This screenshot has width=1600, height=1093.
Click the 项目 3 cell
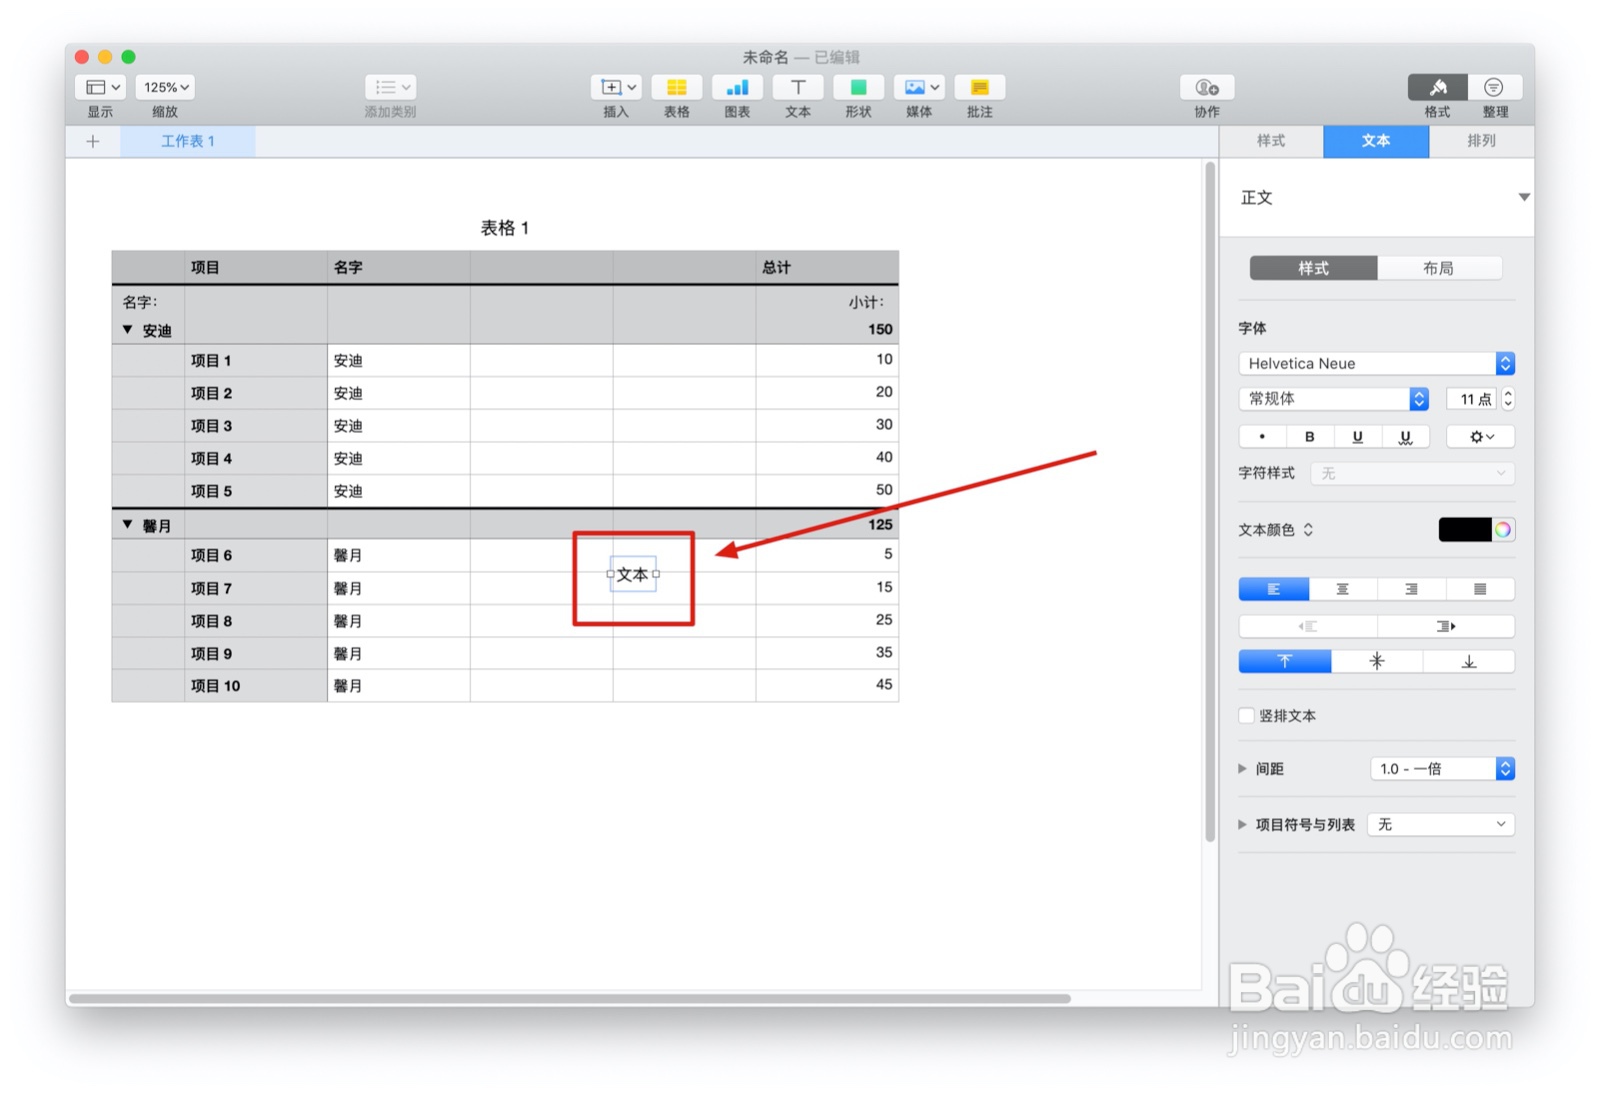(x=256, y=425)
